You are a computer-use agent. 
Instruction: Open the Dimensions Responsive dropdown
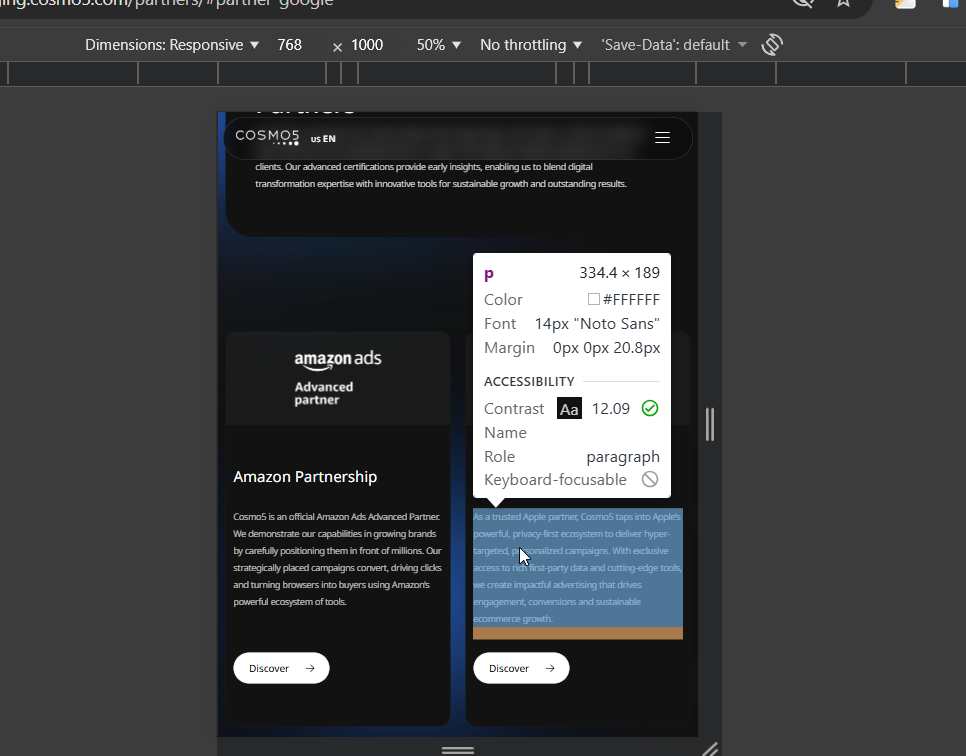coord(172,45)
